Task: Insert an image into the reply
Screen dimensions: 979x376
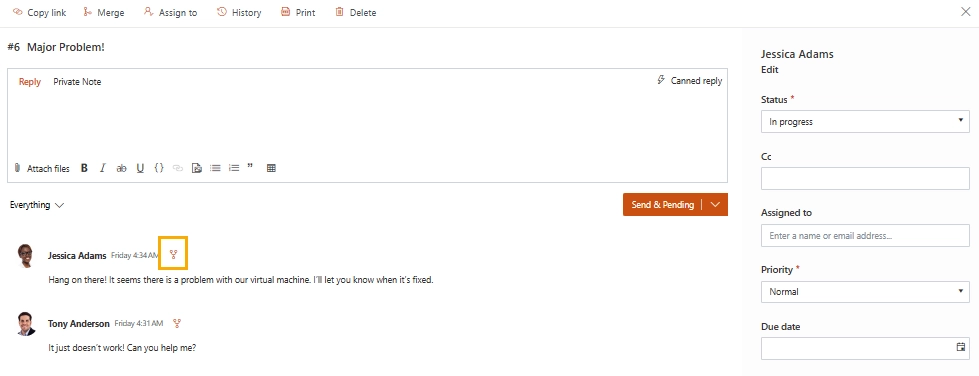Action: tap(197, 168)
